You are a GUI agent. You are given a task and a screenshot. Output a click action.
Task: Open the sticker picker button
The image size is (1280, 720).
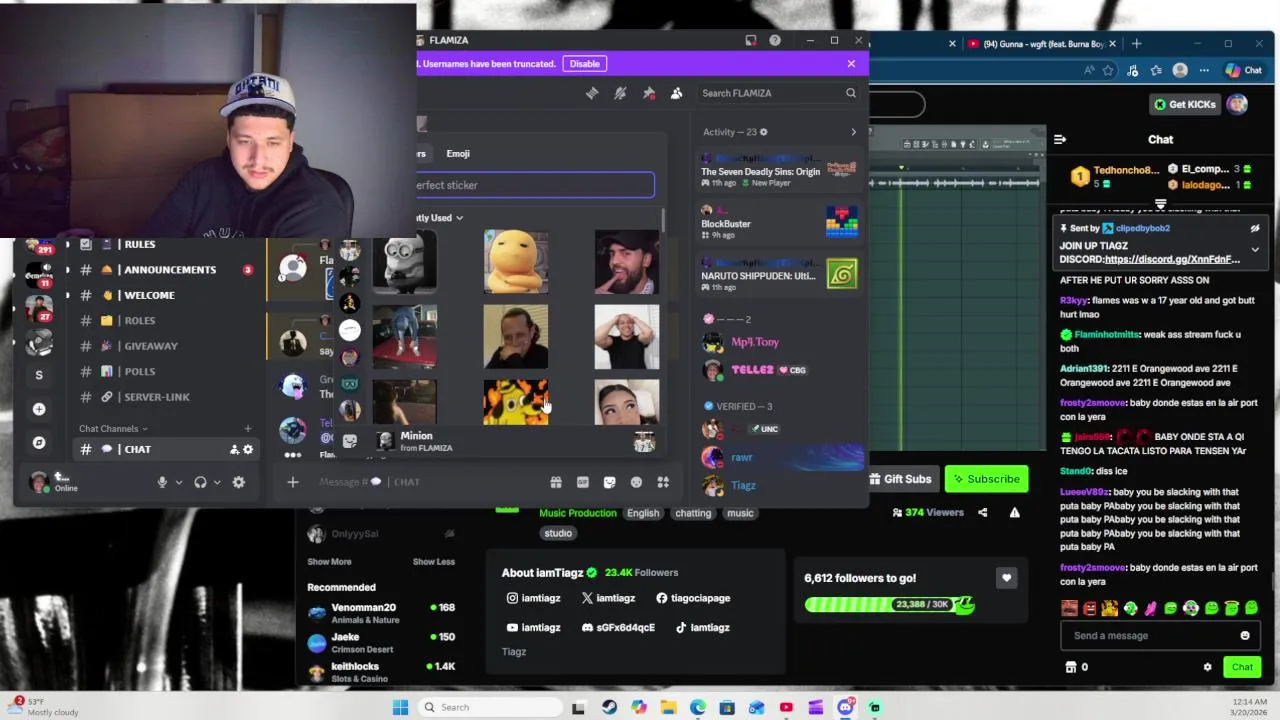point(609,482)
